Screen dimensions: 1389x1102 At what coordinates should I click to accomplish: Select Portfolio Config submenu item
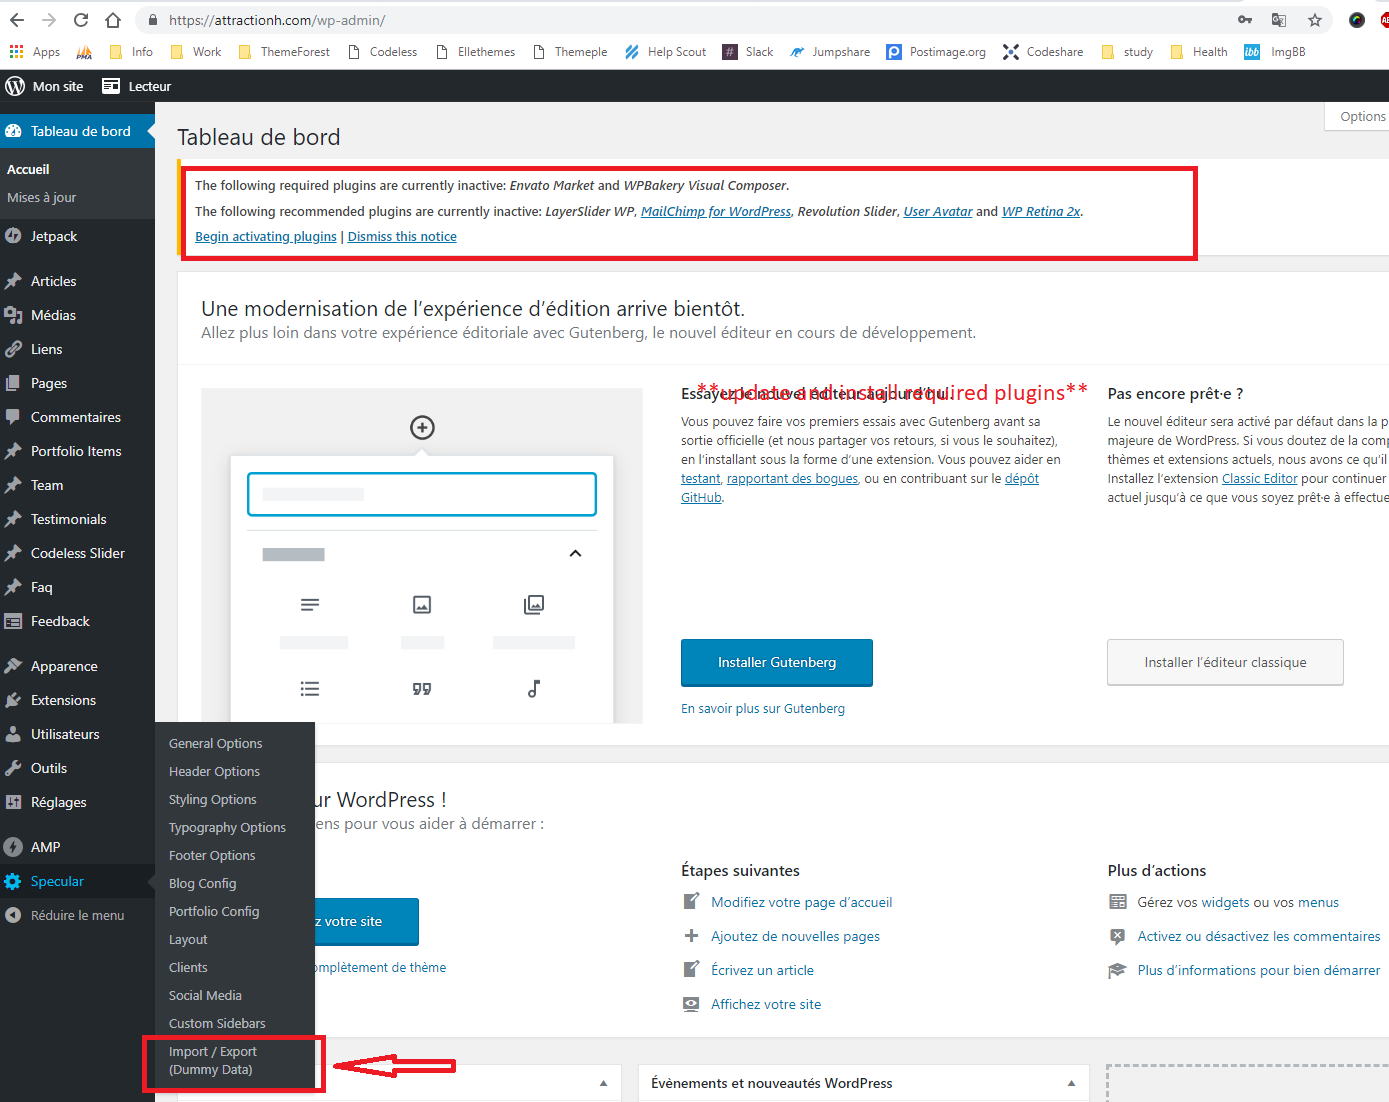[x=214, y=911]
